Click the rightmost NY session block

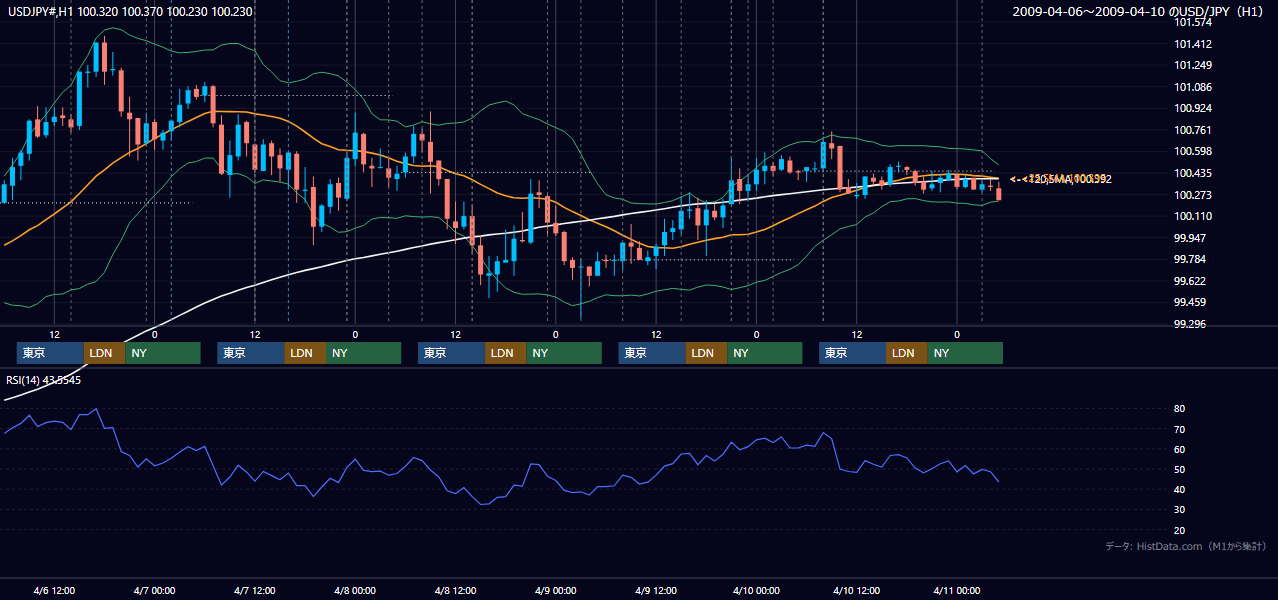965,353
